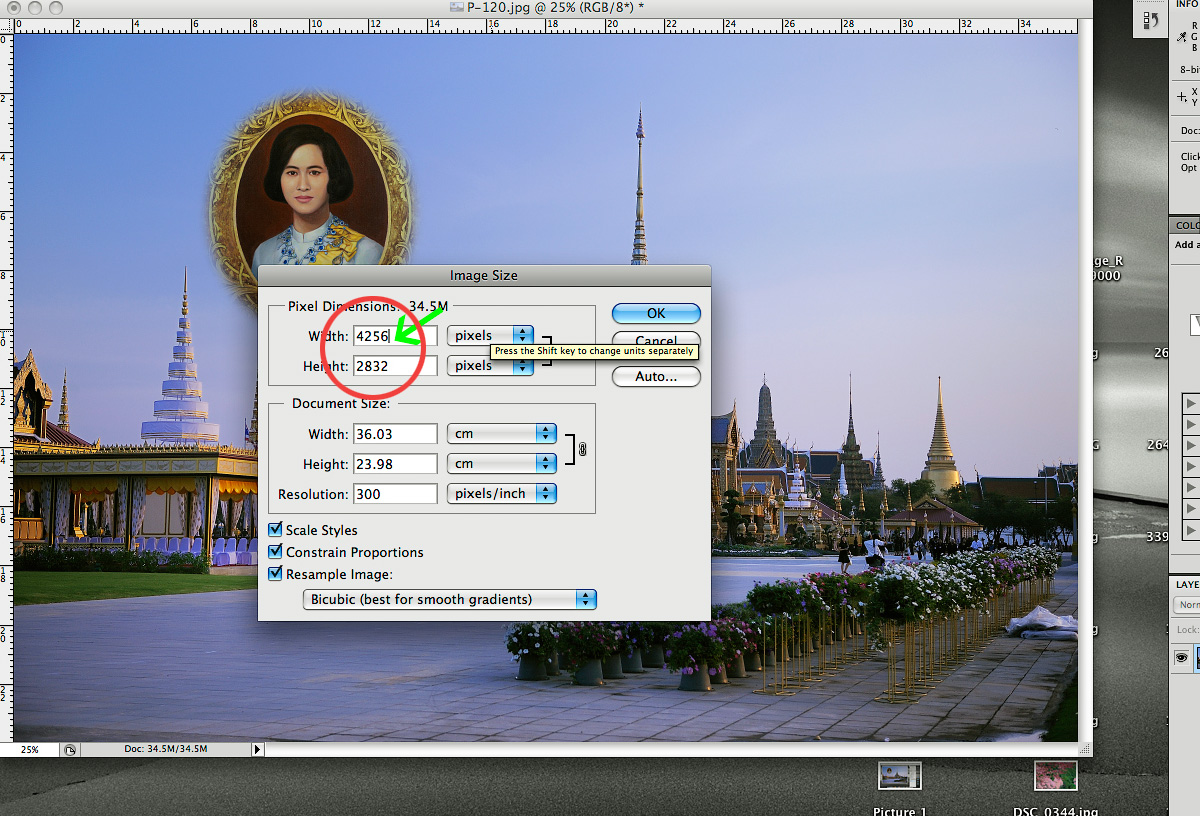Click the status bar icon beside 25% zoom
The image size is (1200, 816).
point(69,749)
